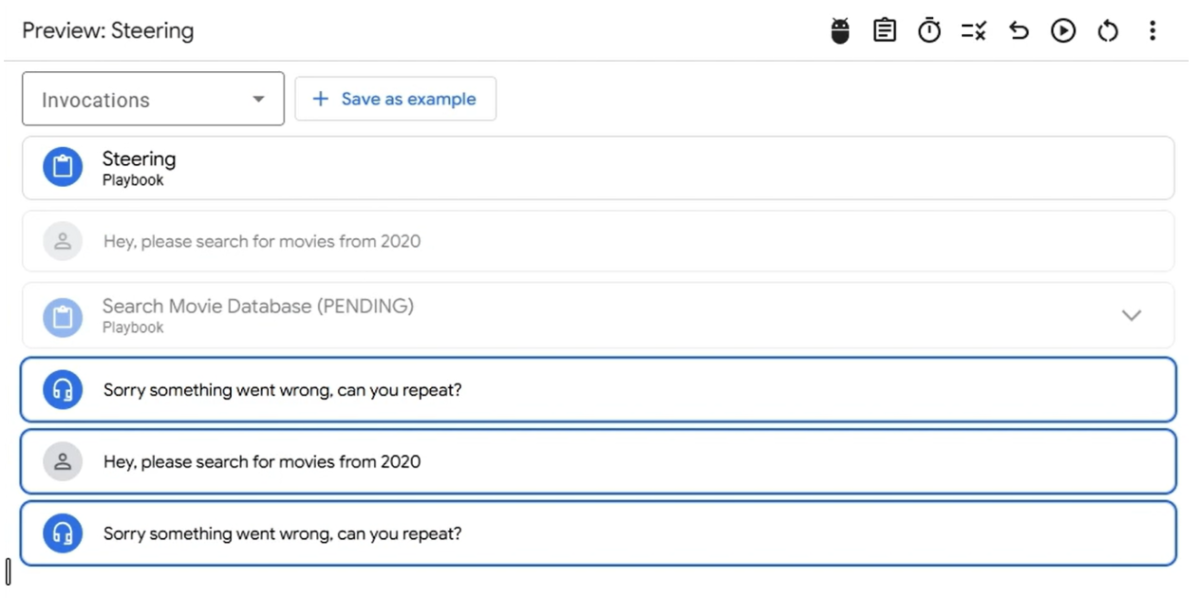Click headset agent icon on first error reply
This screenshot has width=1200, height=598.
62,390
